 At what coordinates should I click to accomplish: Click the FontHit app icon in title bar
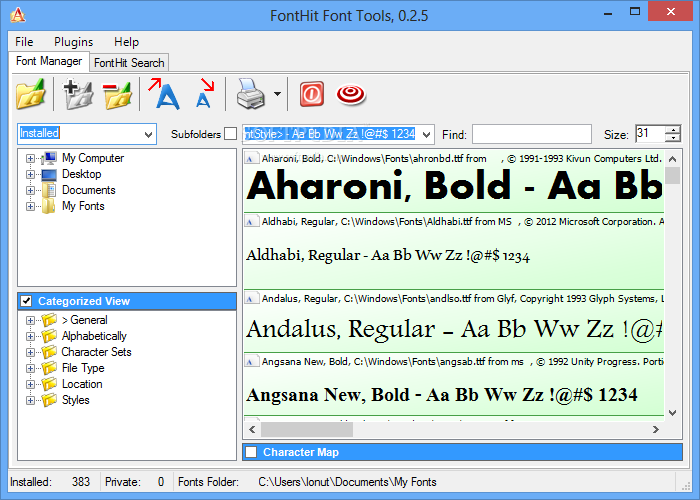tap(18, 15)
